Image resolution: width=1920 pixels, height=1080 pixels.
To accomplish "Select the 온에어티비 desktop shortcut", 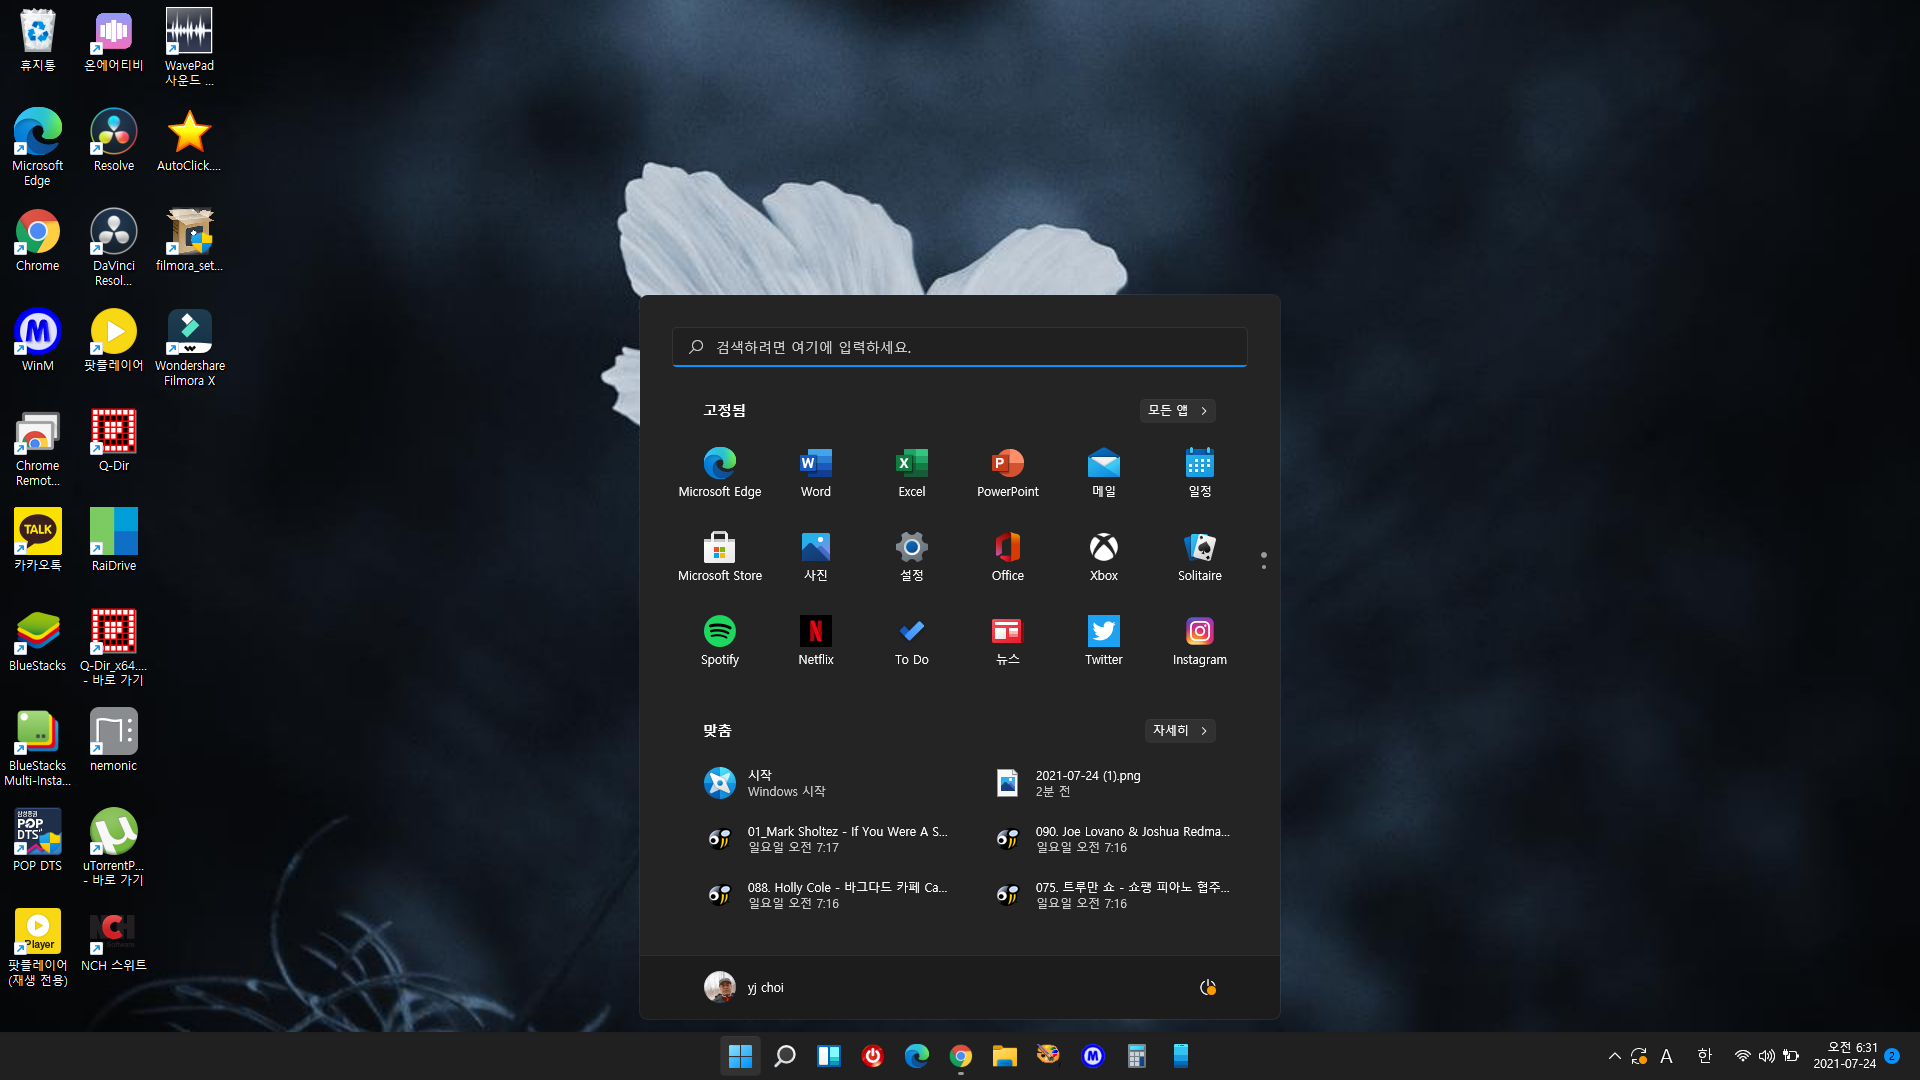I will point(114,40).
